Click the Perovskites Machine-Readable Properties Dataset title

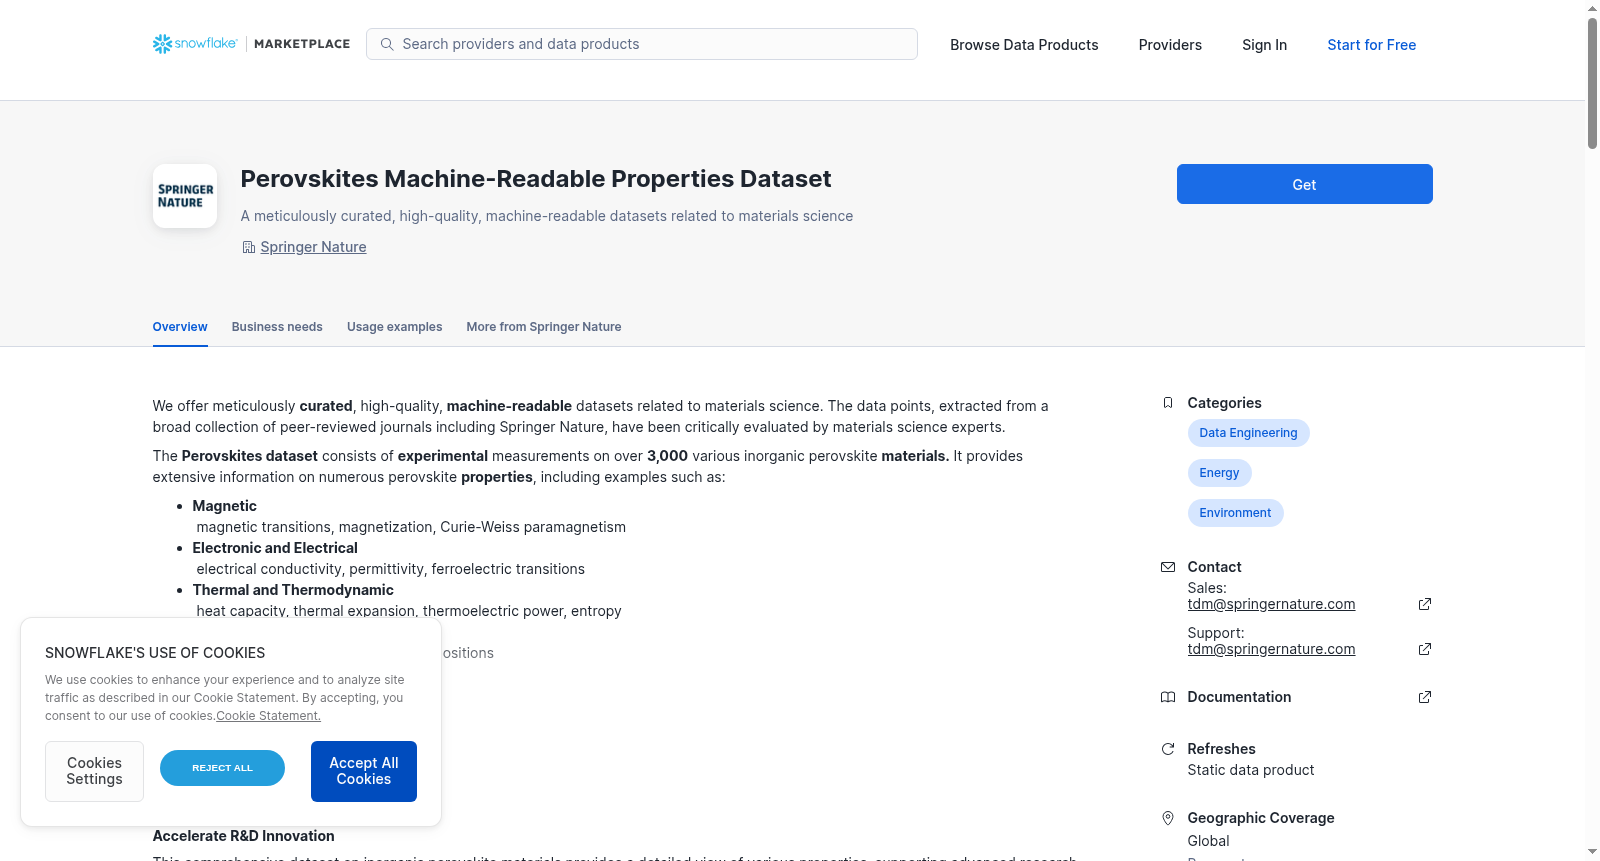[536, 179]
